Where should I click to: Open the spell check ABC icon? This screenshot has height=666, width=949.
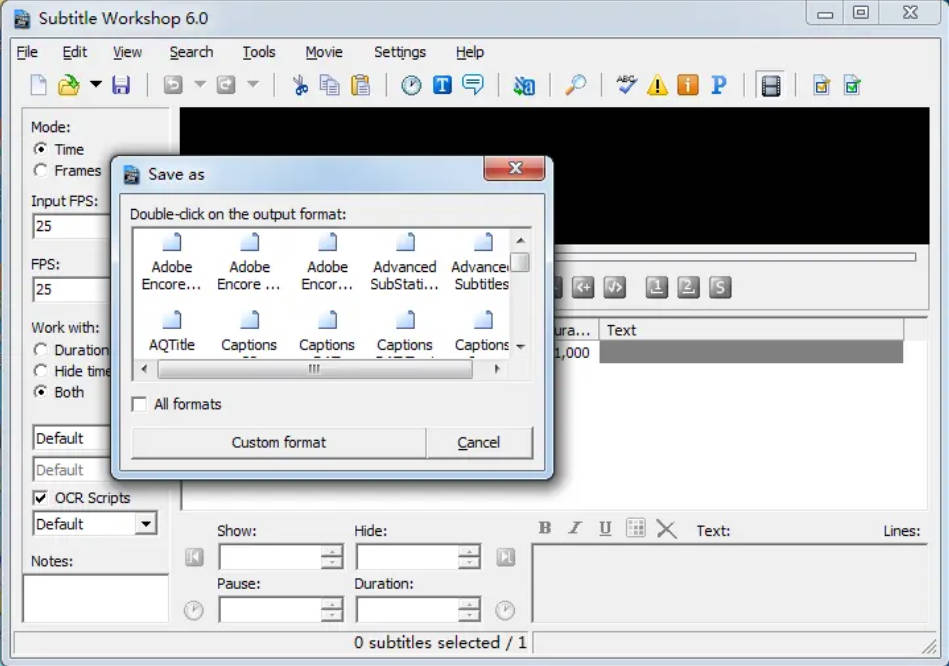coord(625,85)
